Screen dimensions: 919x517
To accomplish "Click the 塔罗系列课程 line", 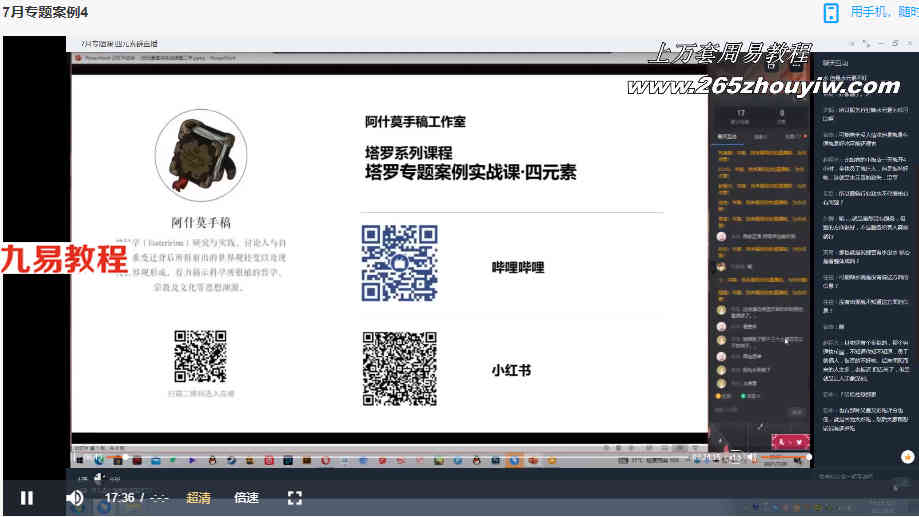I will pos(409,153).
